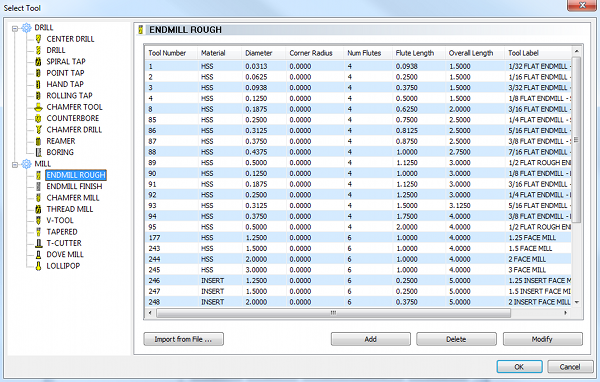Click the T-CUTTER icon
The image size is (600, 382).
click(x=38, y=243)
